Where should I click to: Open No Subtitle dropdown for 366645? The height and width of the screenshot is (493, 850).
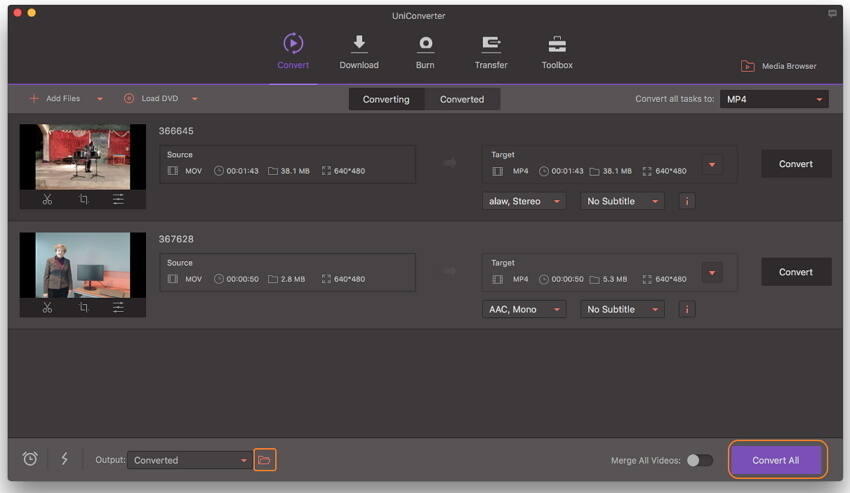pyautogui.click(x=622, y=201)
